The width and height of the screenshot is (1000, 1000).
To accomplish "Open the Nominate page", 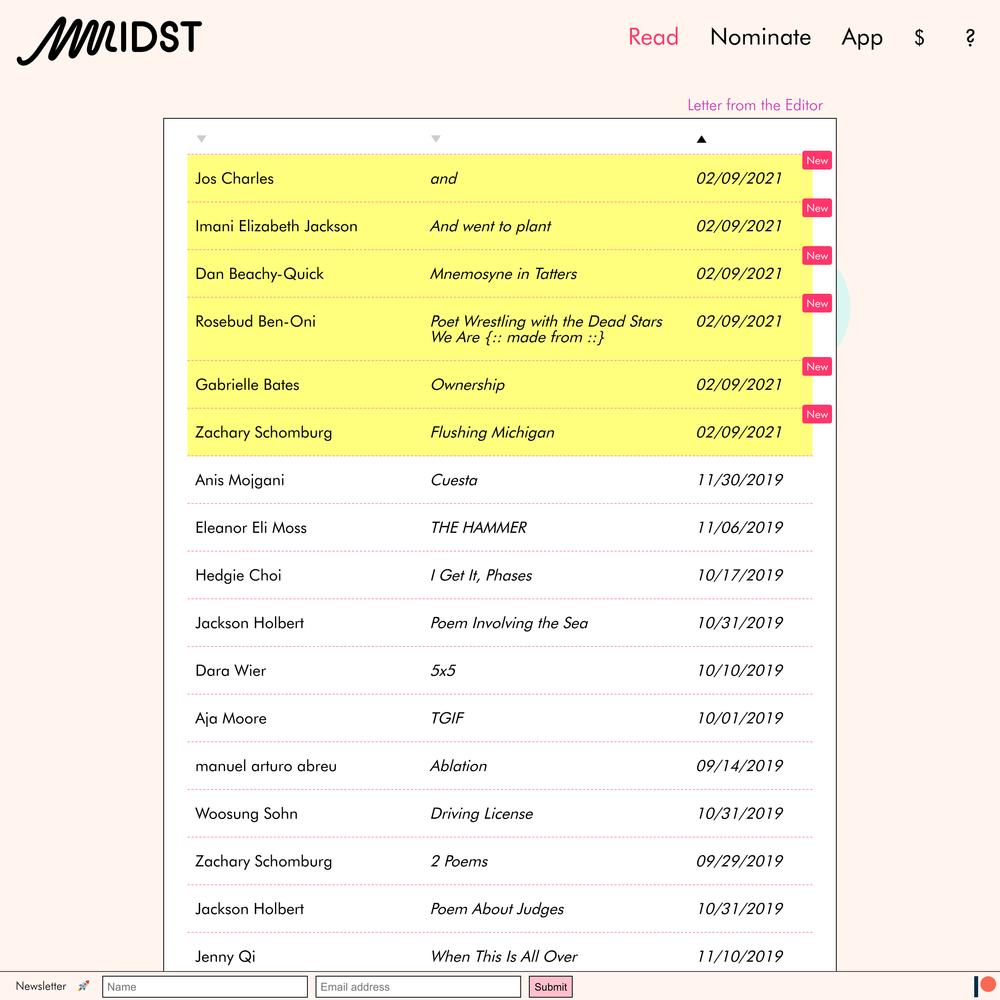I will 760,37.
